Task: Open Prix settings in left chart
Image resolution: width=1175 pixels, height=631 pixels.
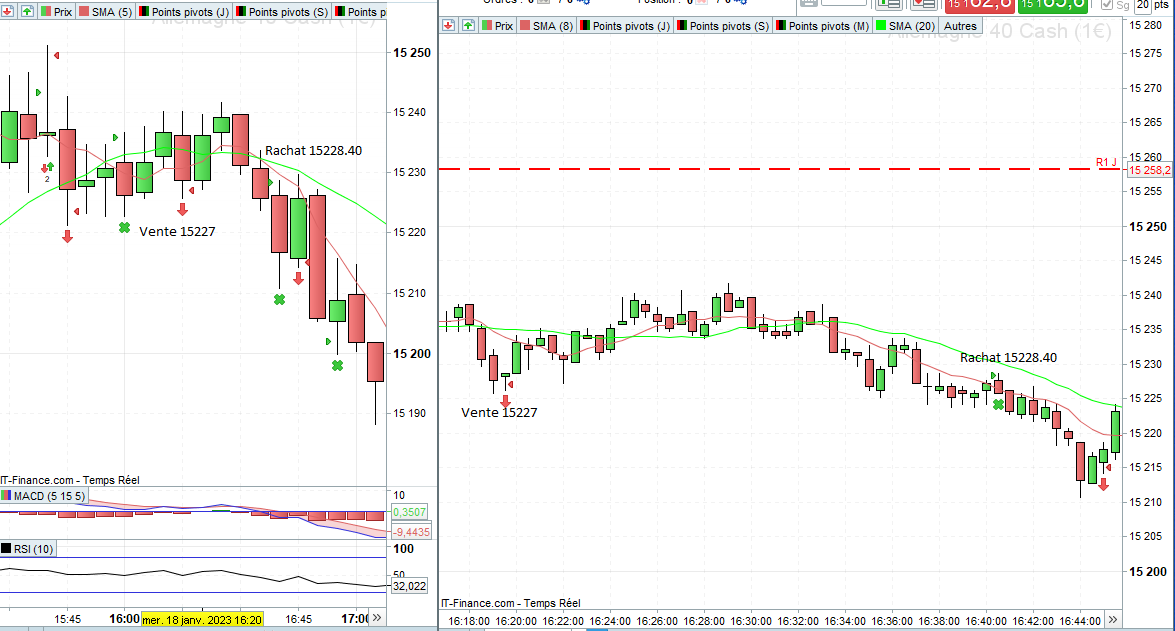Action: pos(56,11)
